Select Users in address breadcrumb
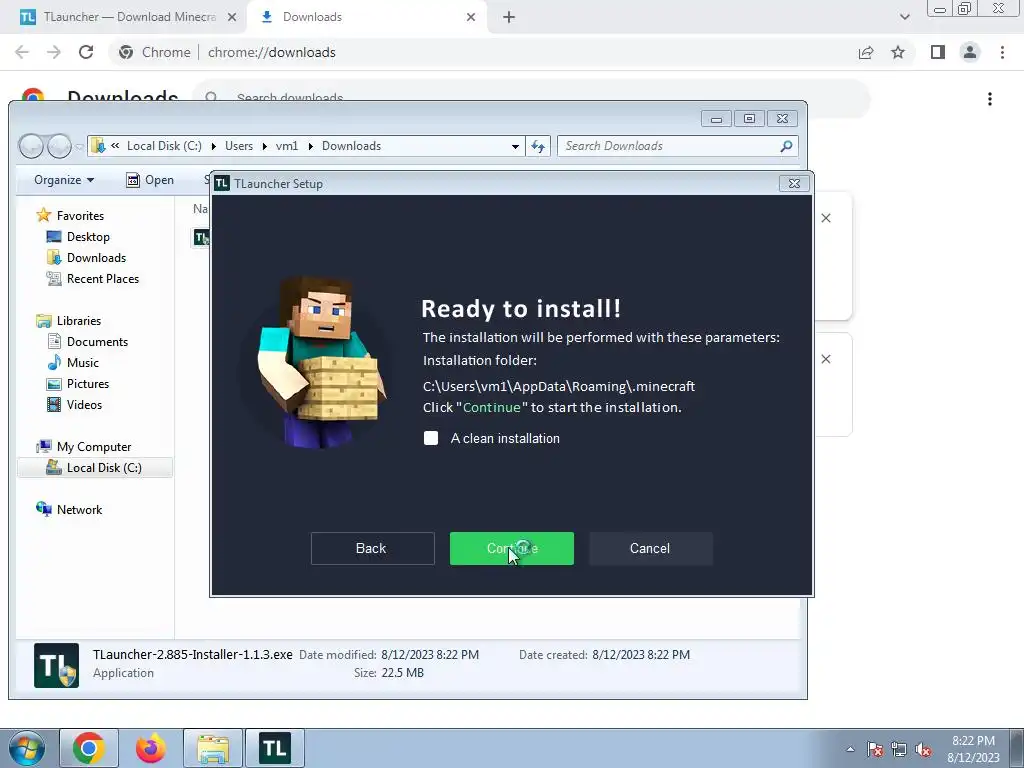The height and width of the screenshot is (768, 1024). click(239, 146)
